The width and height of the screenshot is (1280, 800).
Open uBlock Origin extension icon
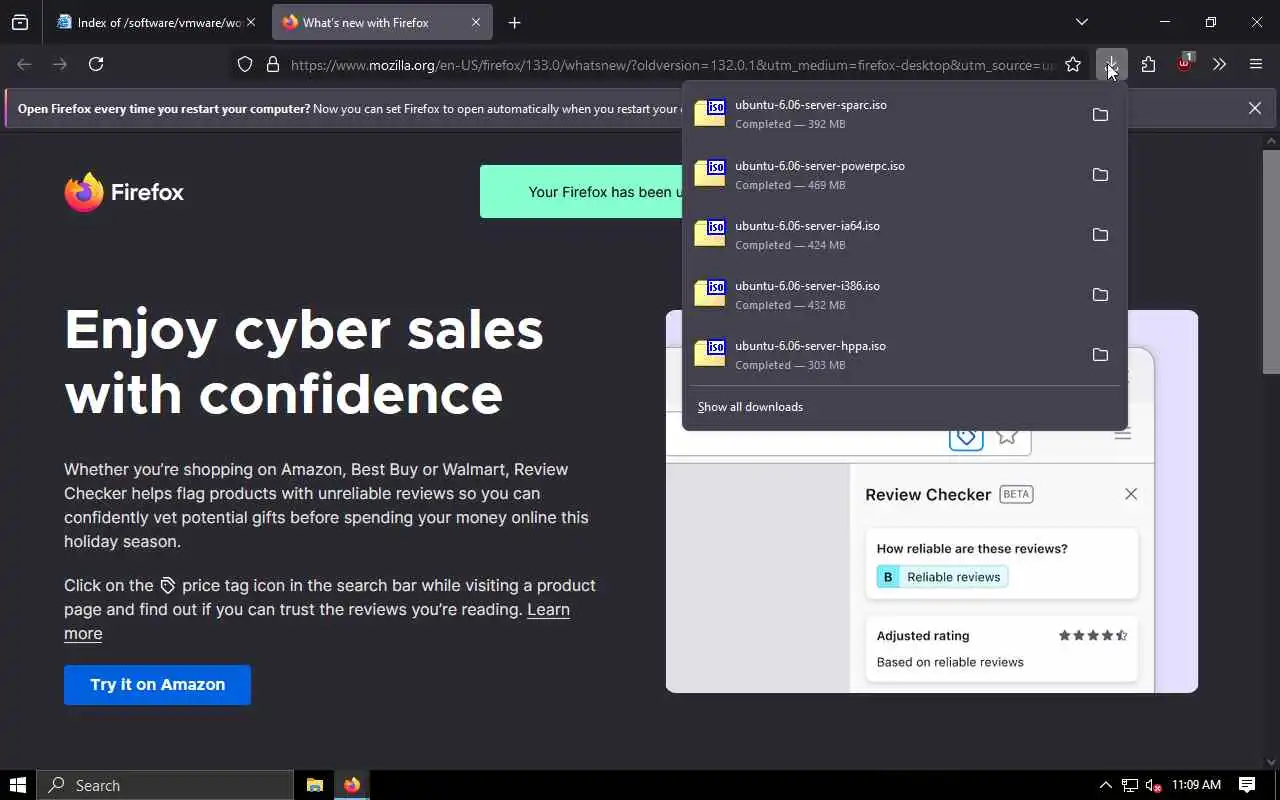click(x=1184, y=64)
